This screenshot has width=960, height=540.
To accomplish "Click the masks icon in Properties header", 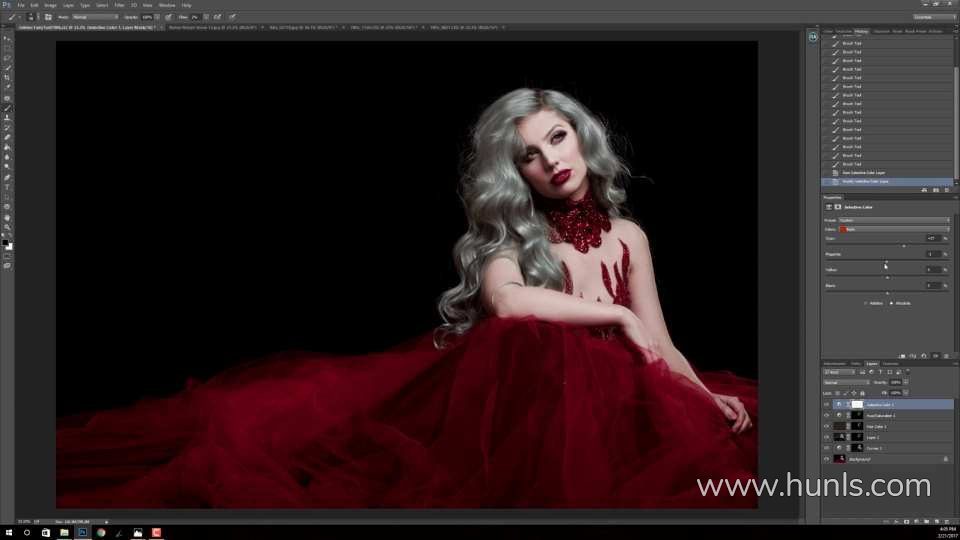I will point(838,207).
